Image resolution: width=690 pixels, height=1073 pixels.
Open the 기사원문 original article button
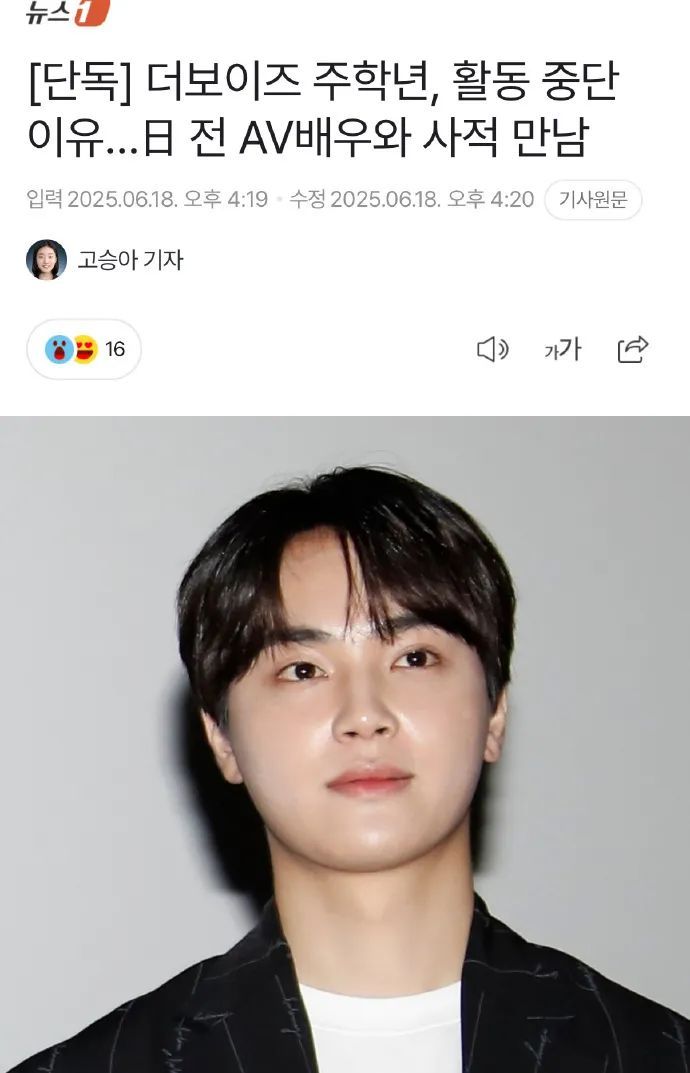pyautogui.click(x=593, y=200)
